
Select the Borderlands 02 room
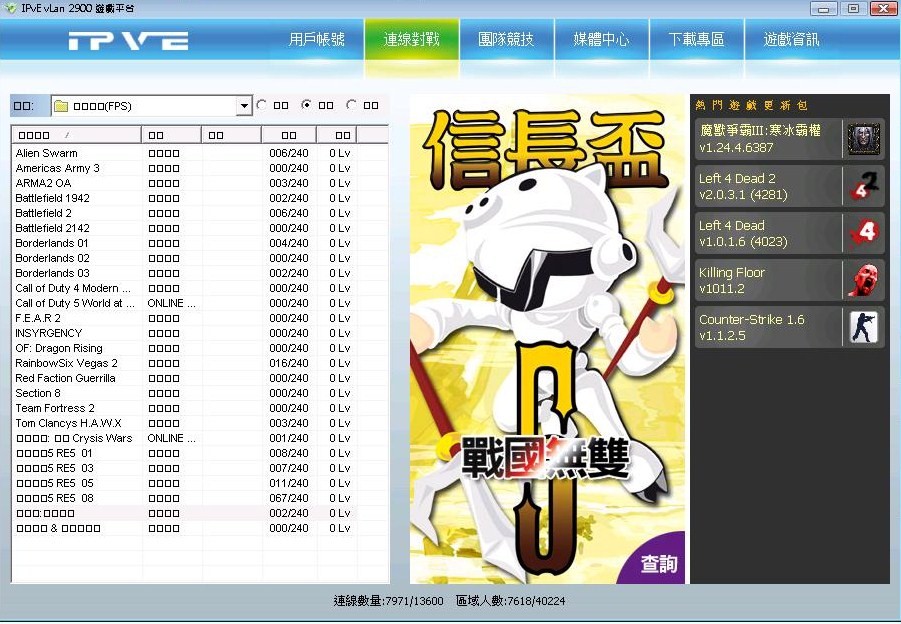(x=184, y=258)
